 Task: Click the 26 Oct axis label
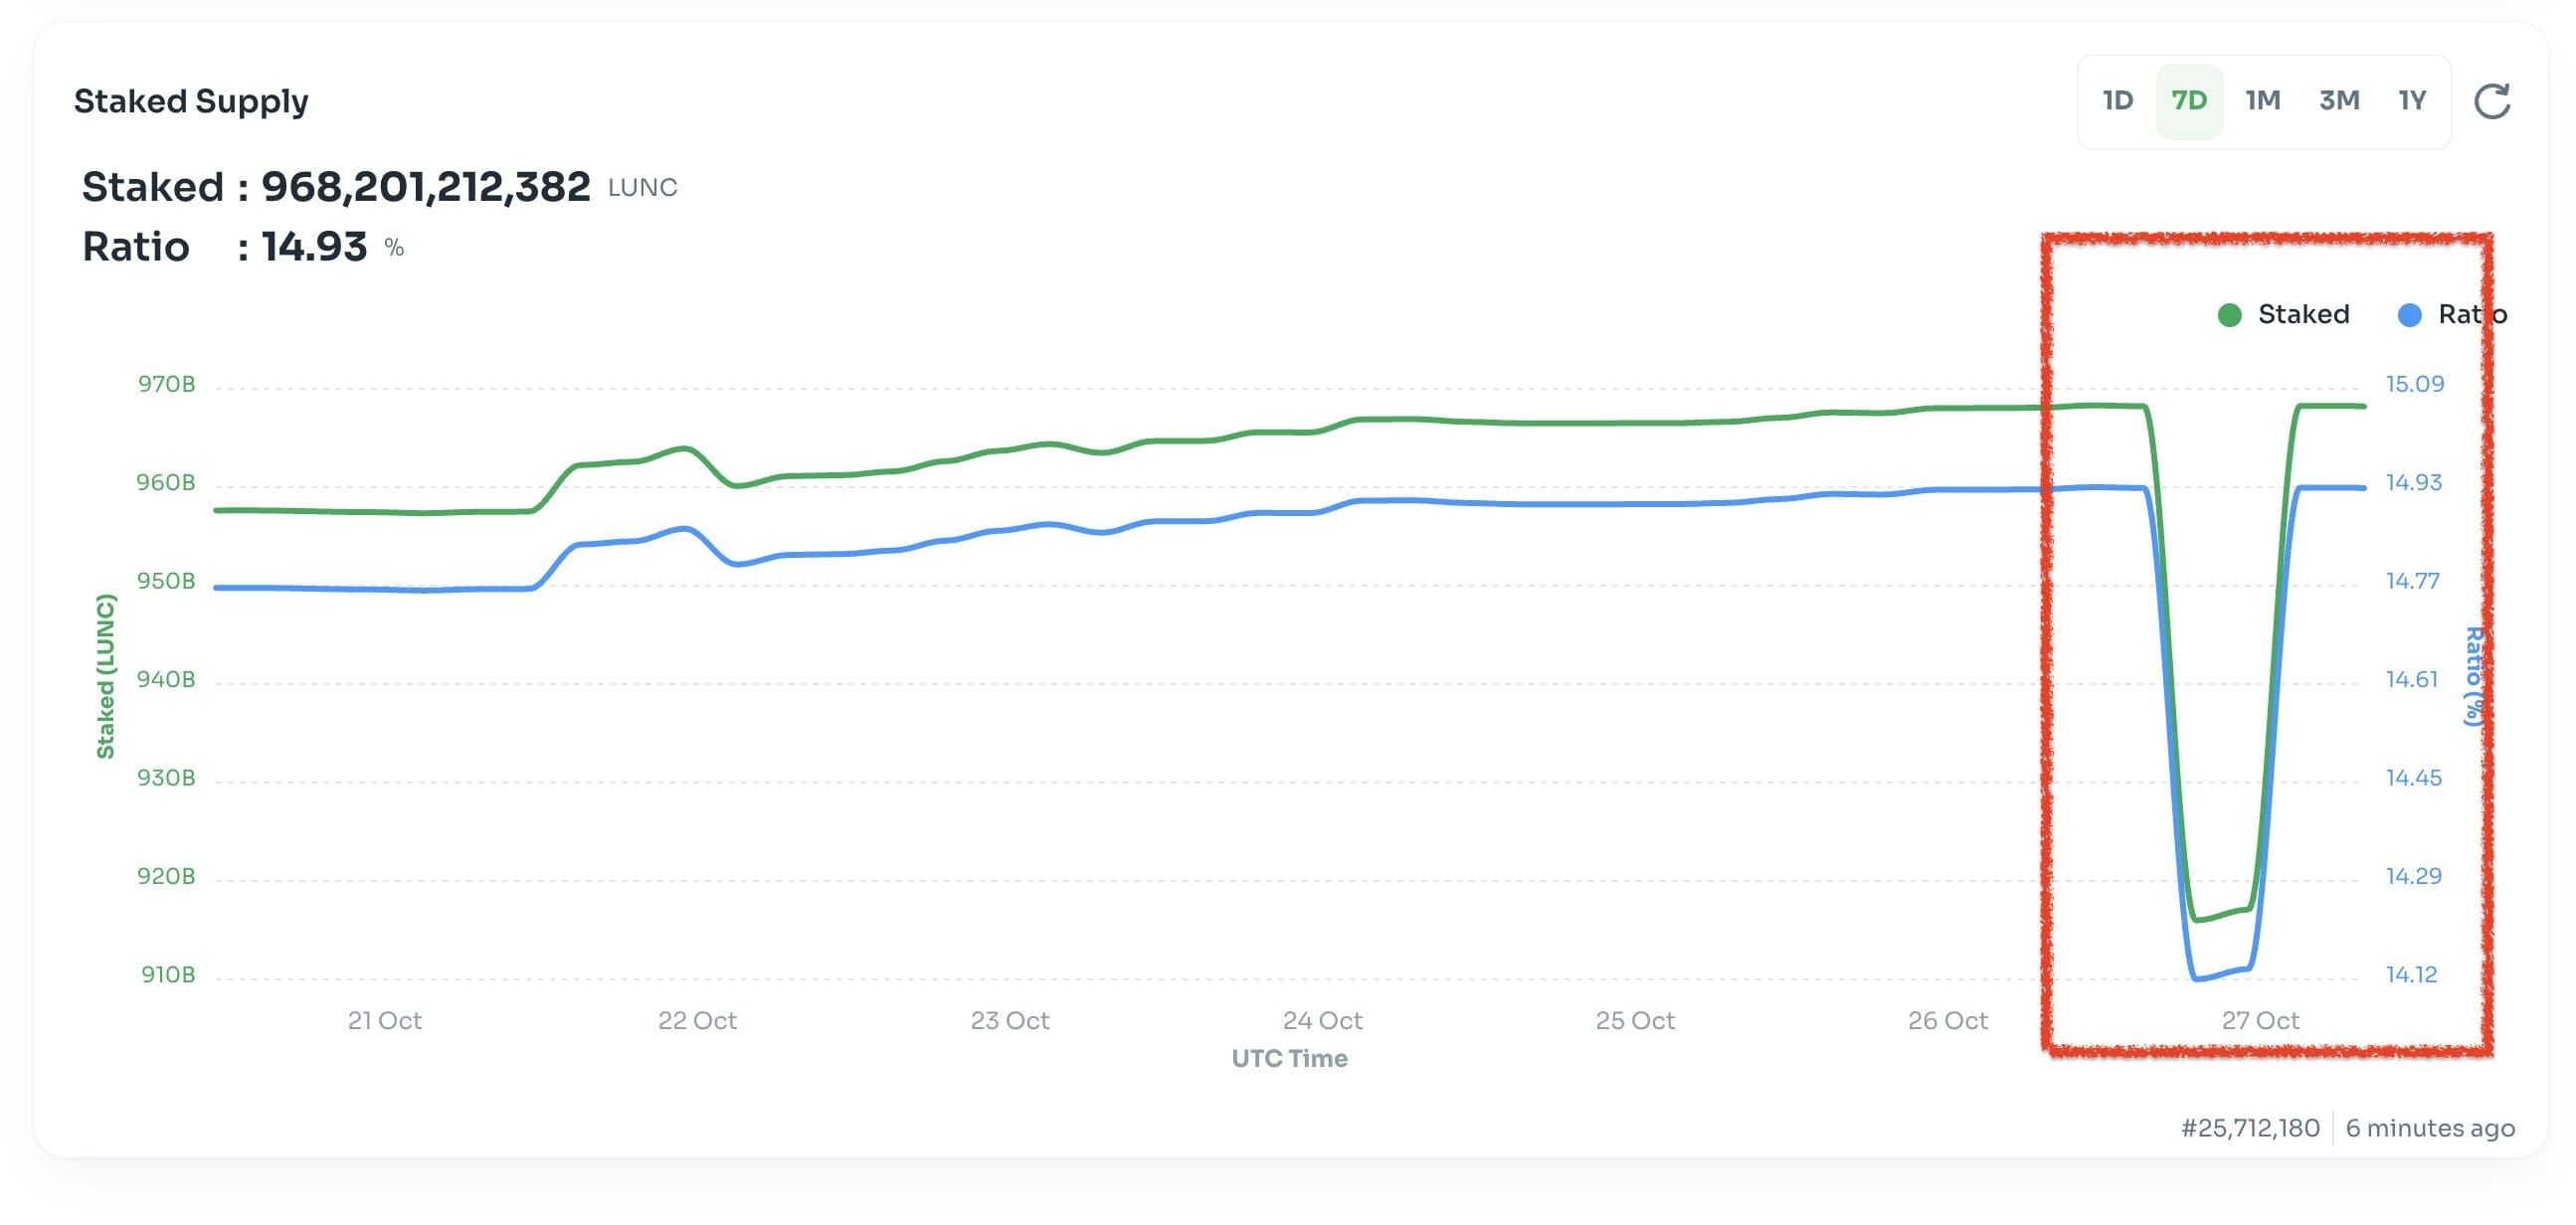click(x=1948, y=1021)
